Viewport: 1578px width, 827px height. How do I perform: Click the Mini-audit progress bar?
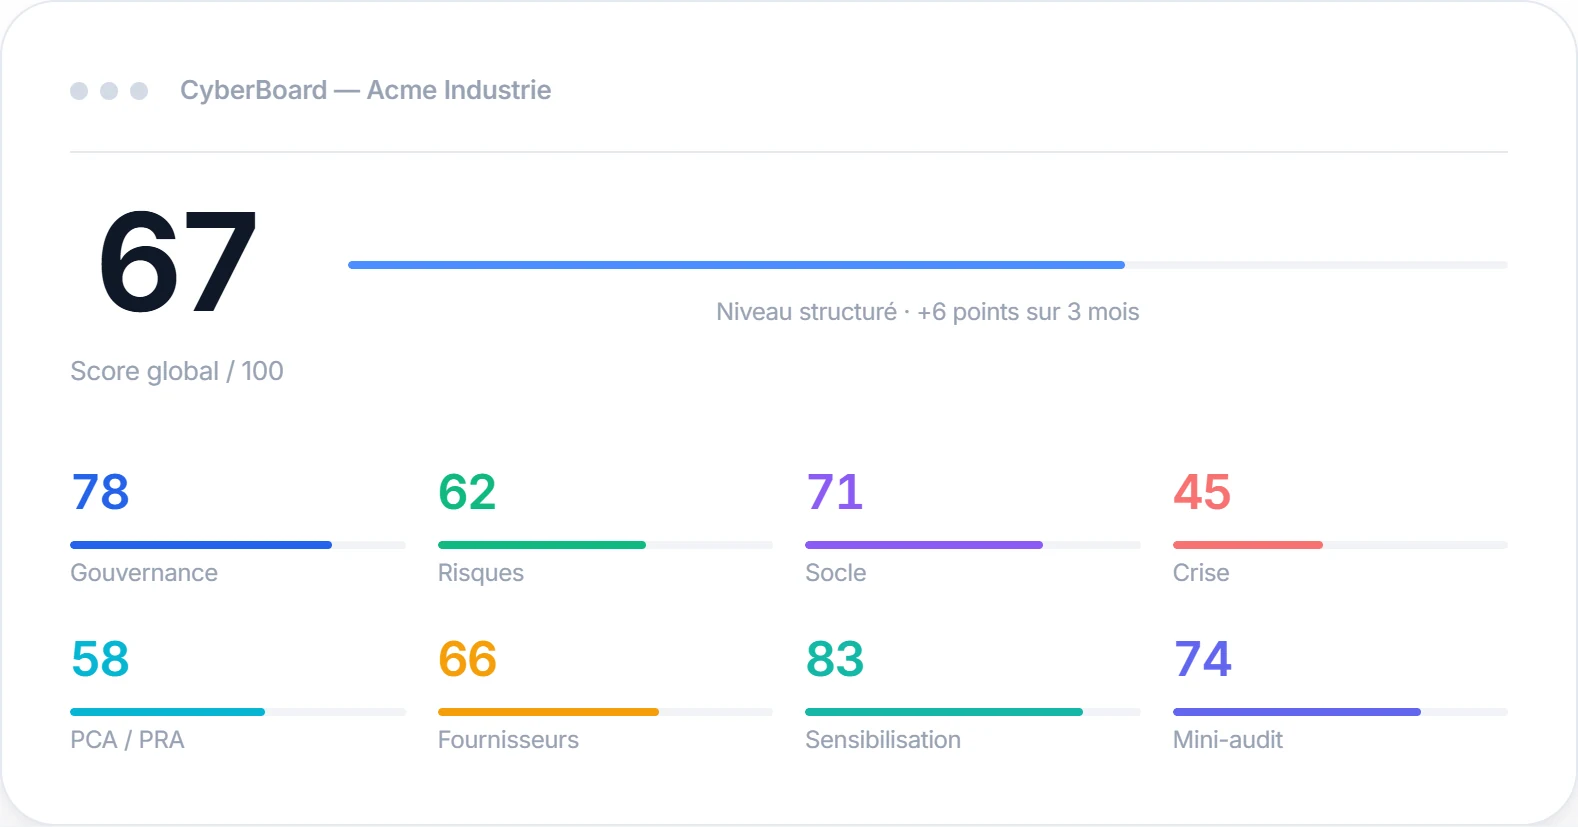tap(1340, 712)
